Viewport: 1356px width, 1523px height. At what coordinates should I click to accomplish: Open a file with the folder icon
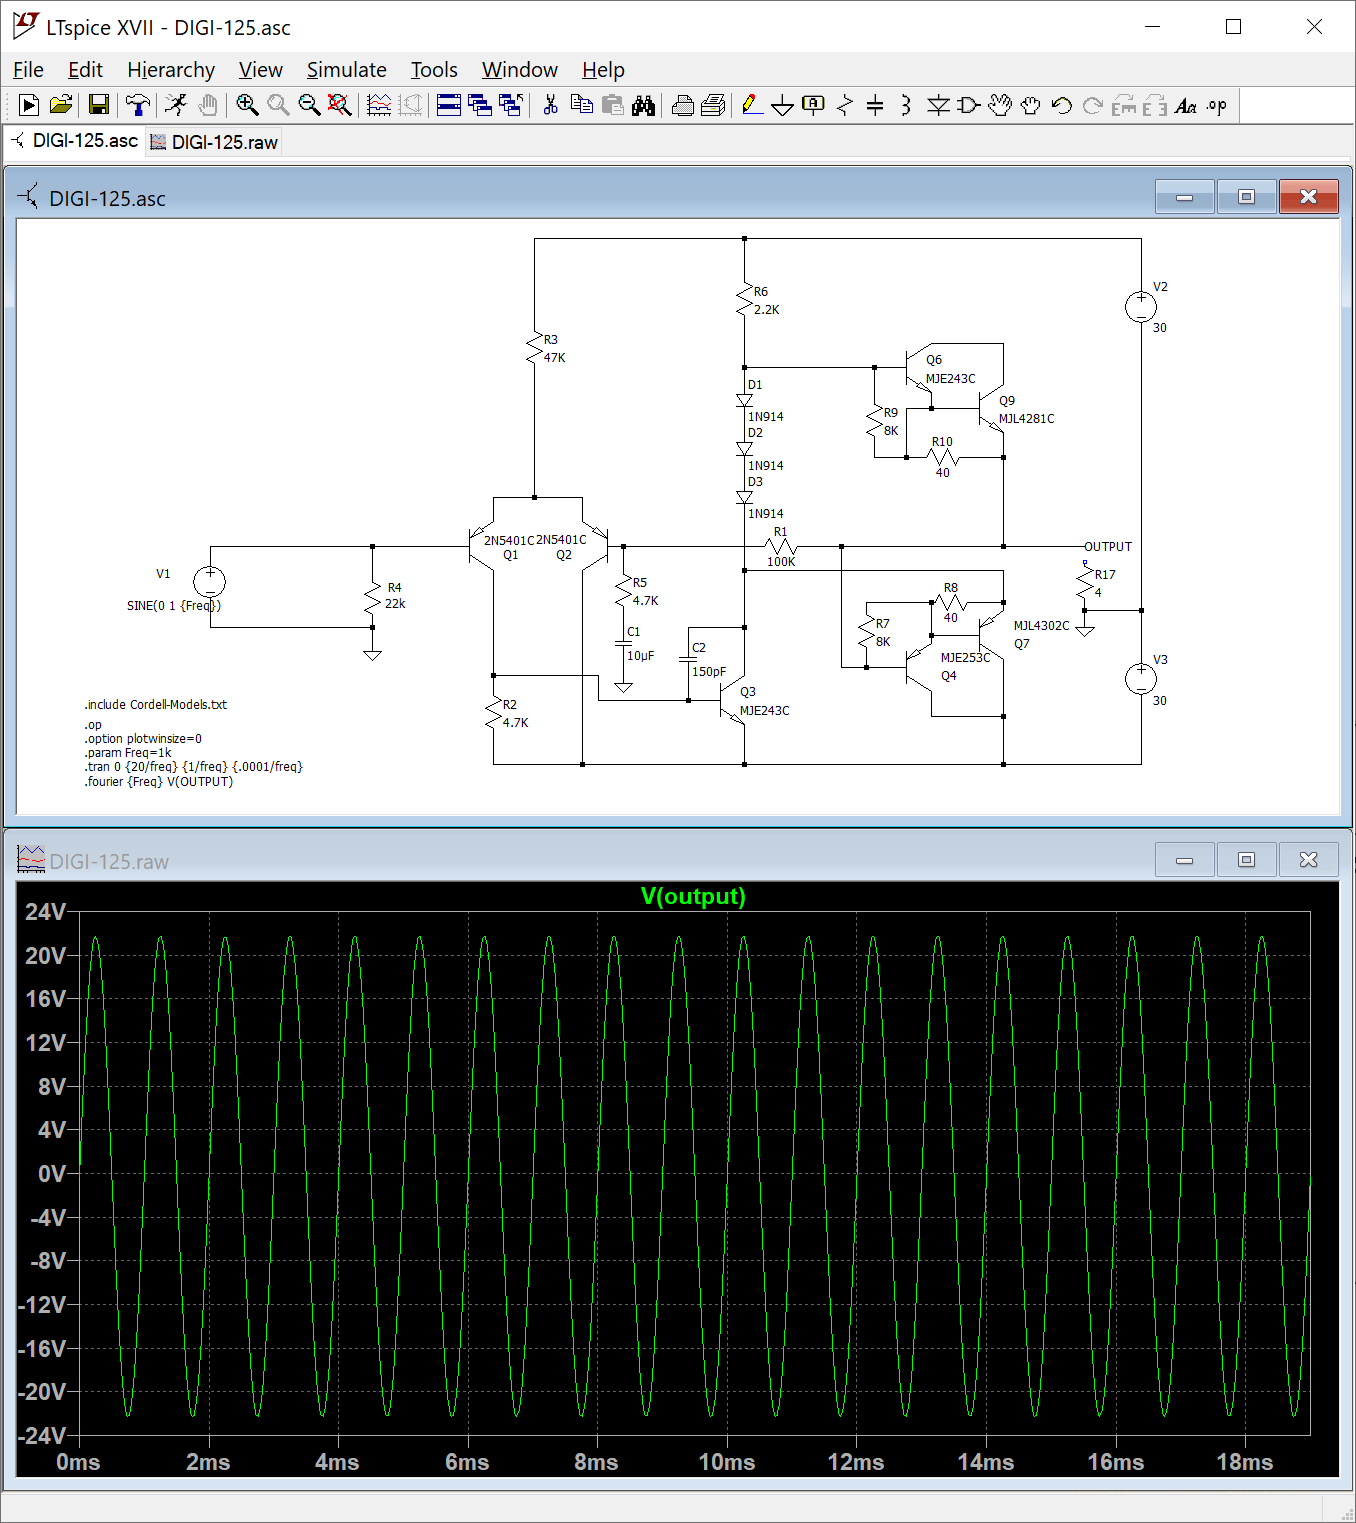(x=61, y=105)
